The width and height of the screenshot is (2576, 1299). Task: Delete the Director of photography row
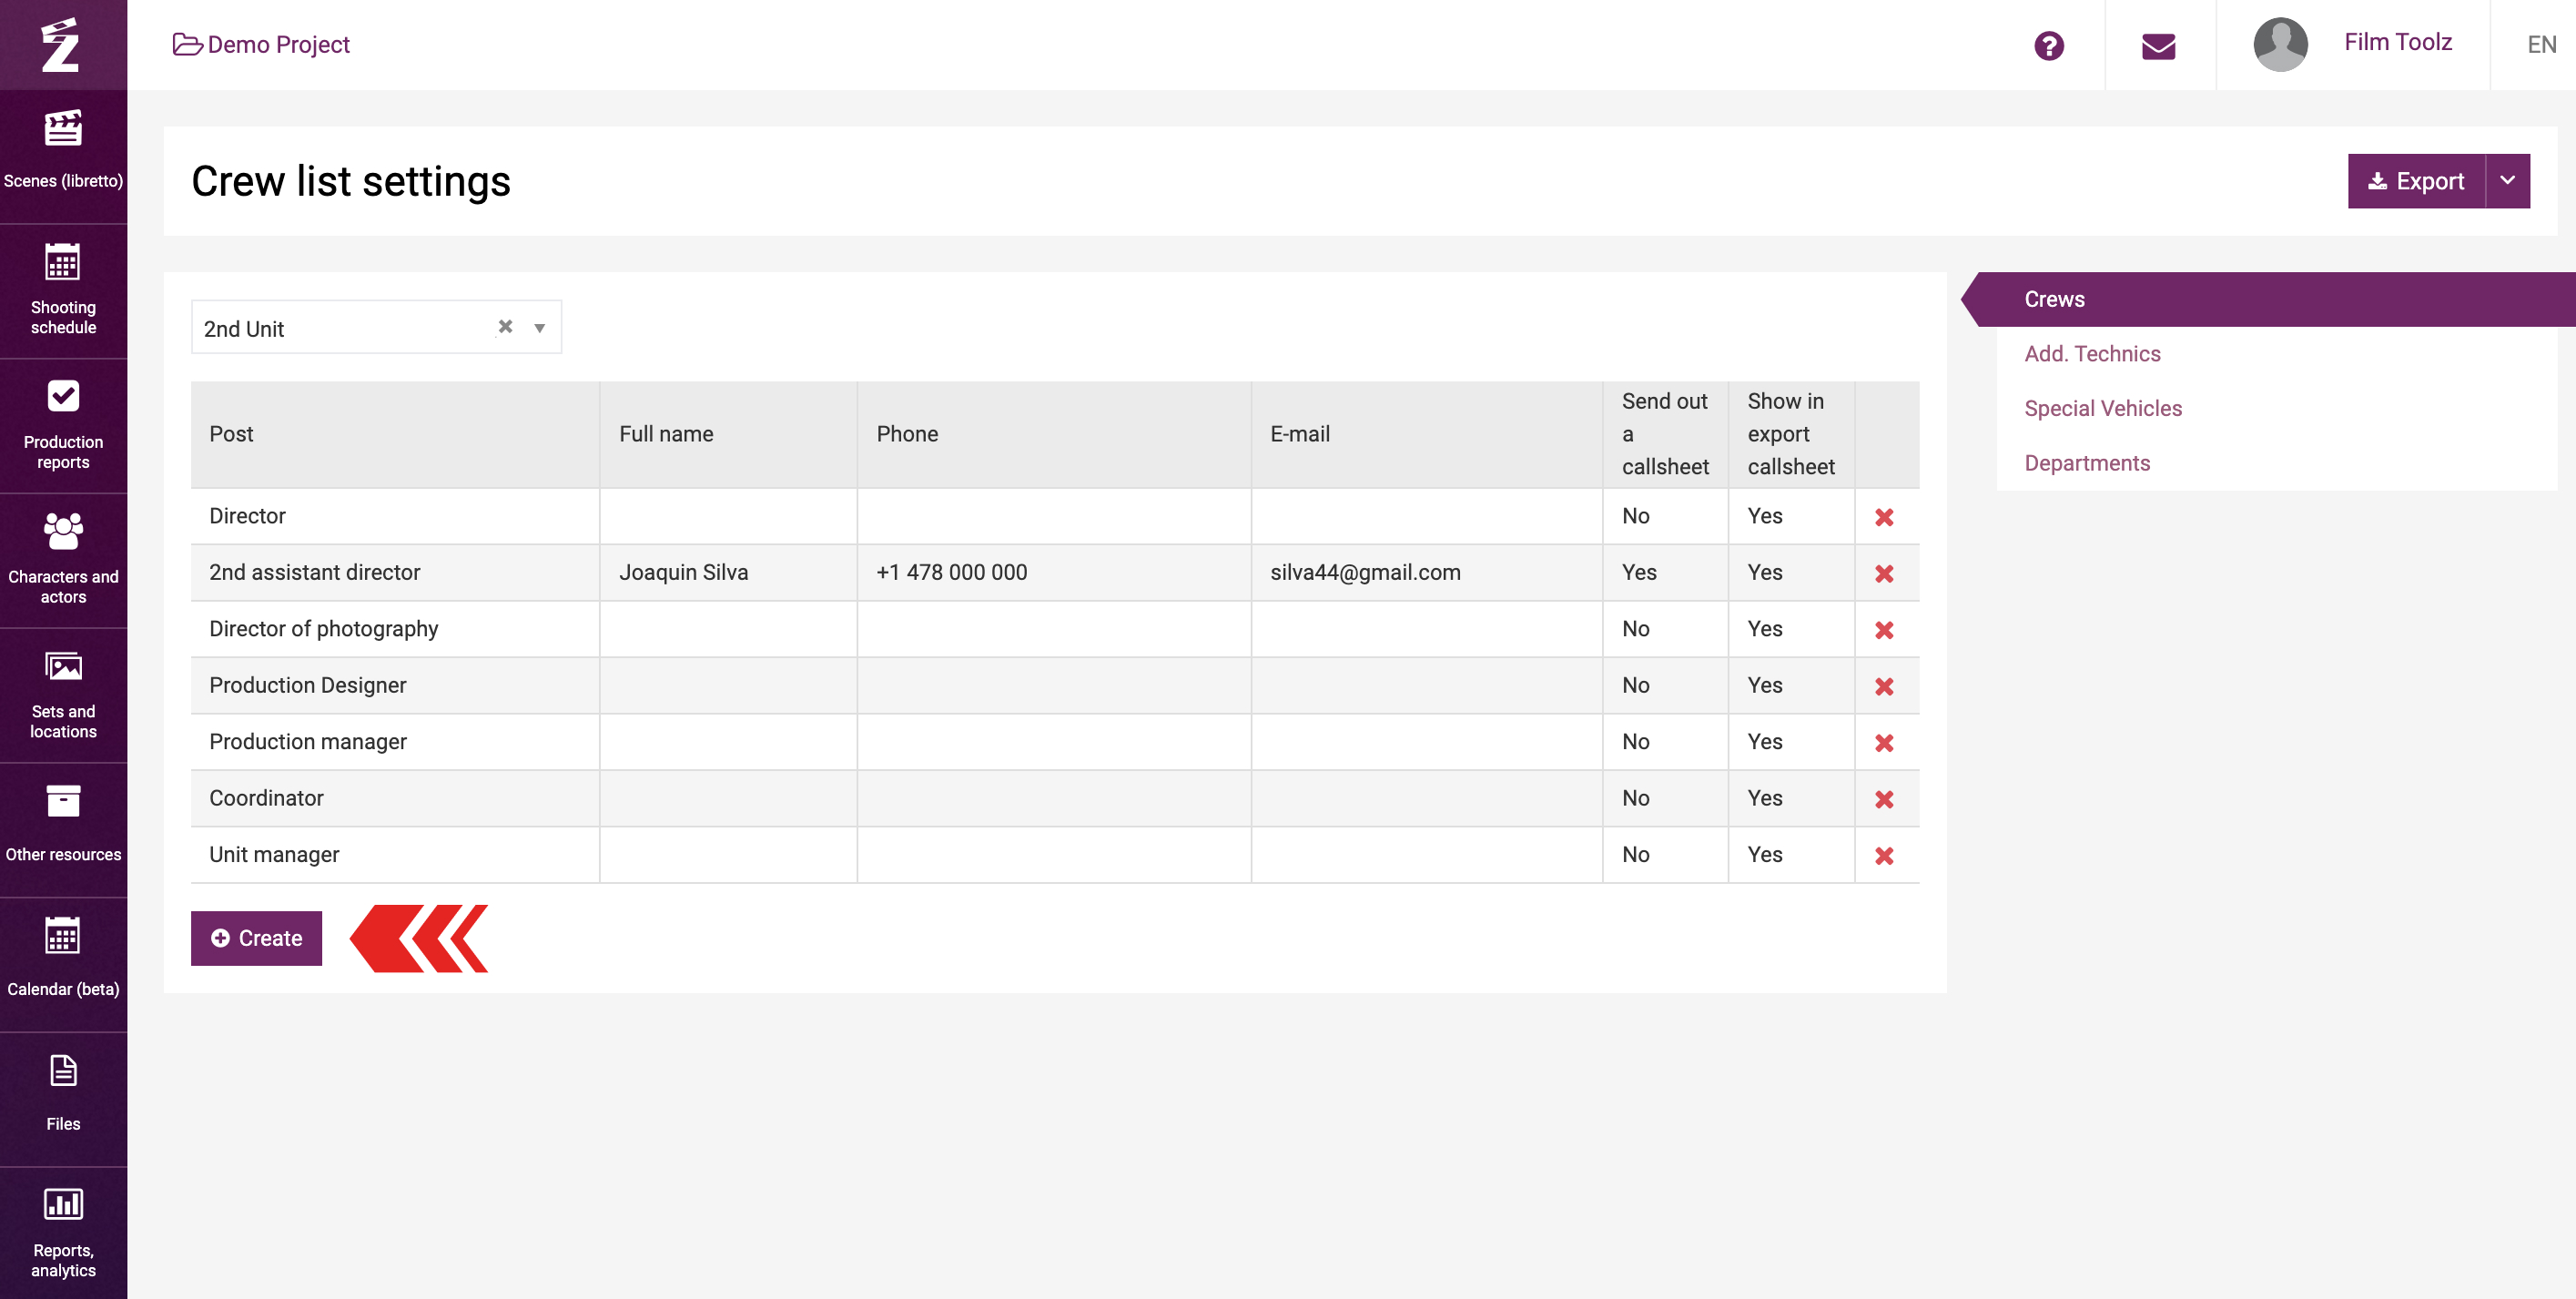coord(1884,630)
